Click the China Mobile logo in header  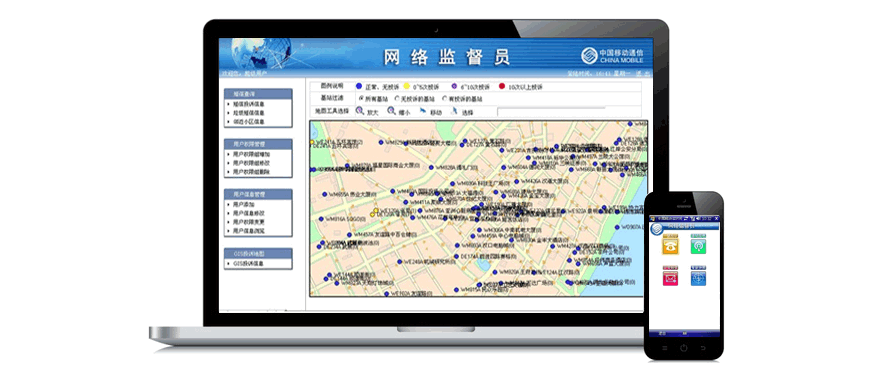click(x=613, y=56)
